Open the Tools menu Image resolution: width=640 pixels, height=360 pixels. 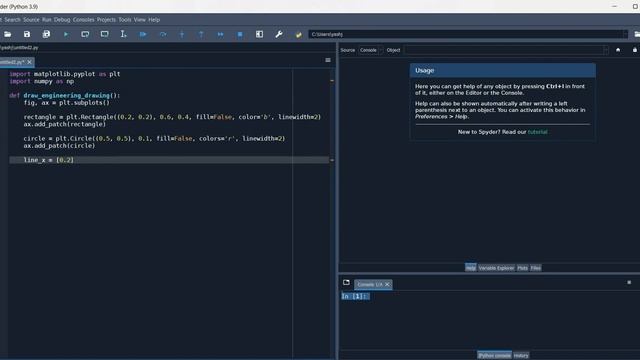125,20
